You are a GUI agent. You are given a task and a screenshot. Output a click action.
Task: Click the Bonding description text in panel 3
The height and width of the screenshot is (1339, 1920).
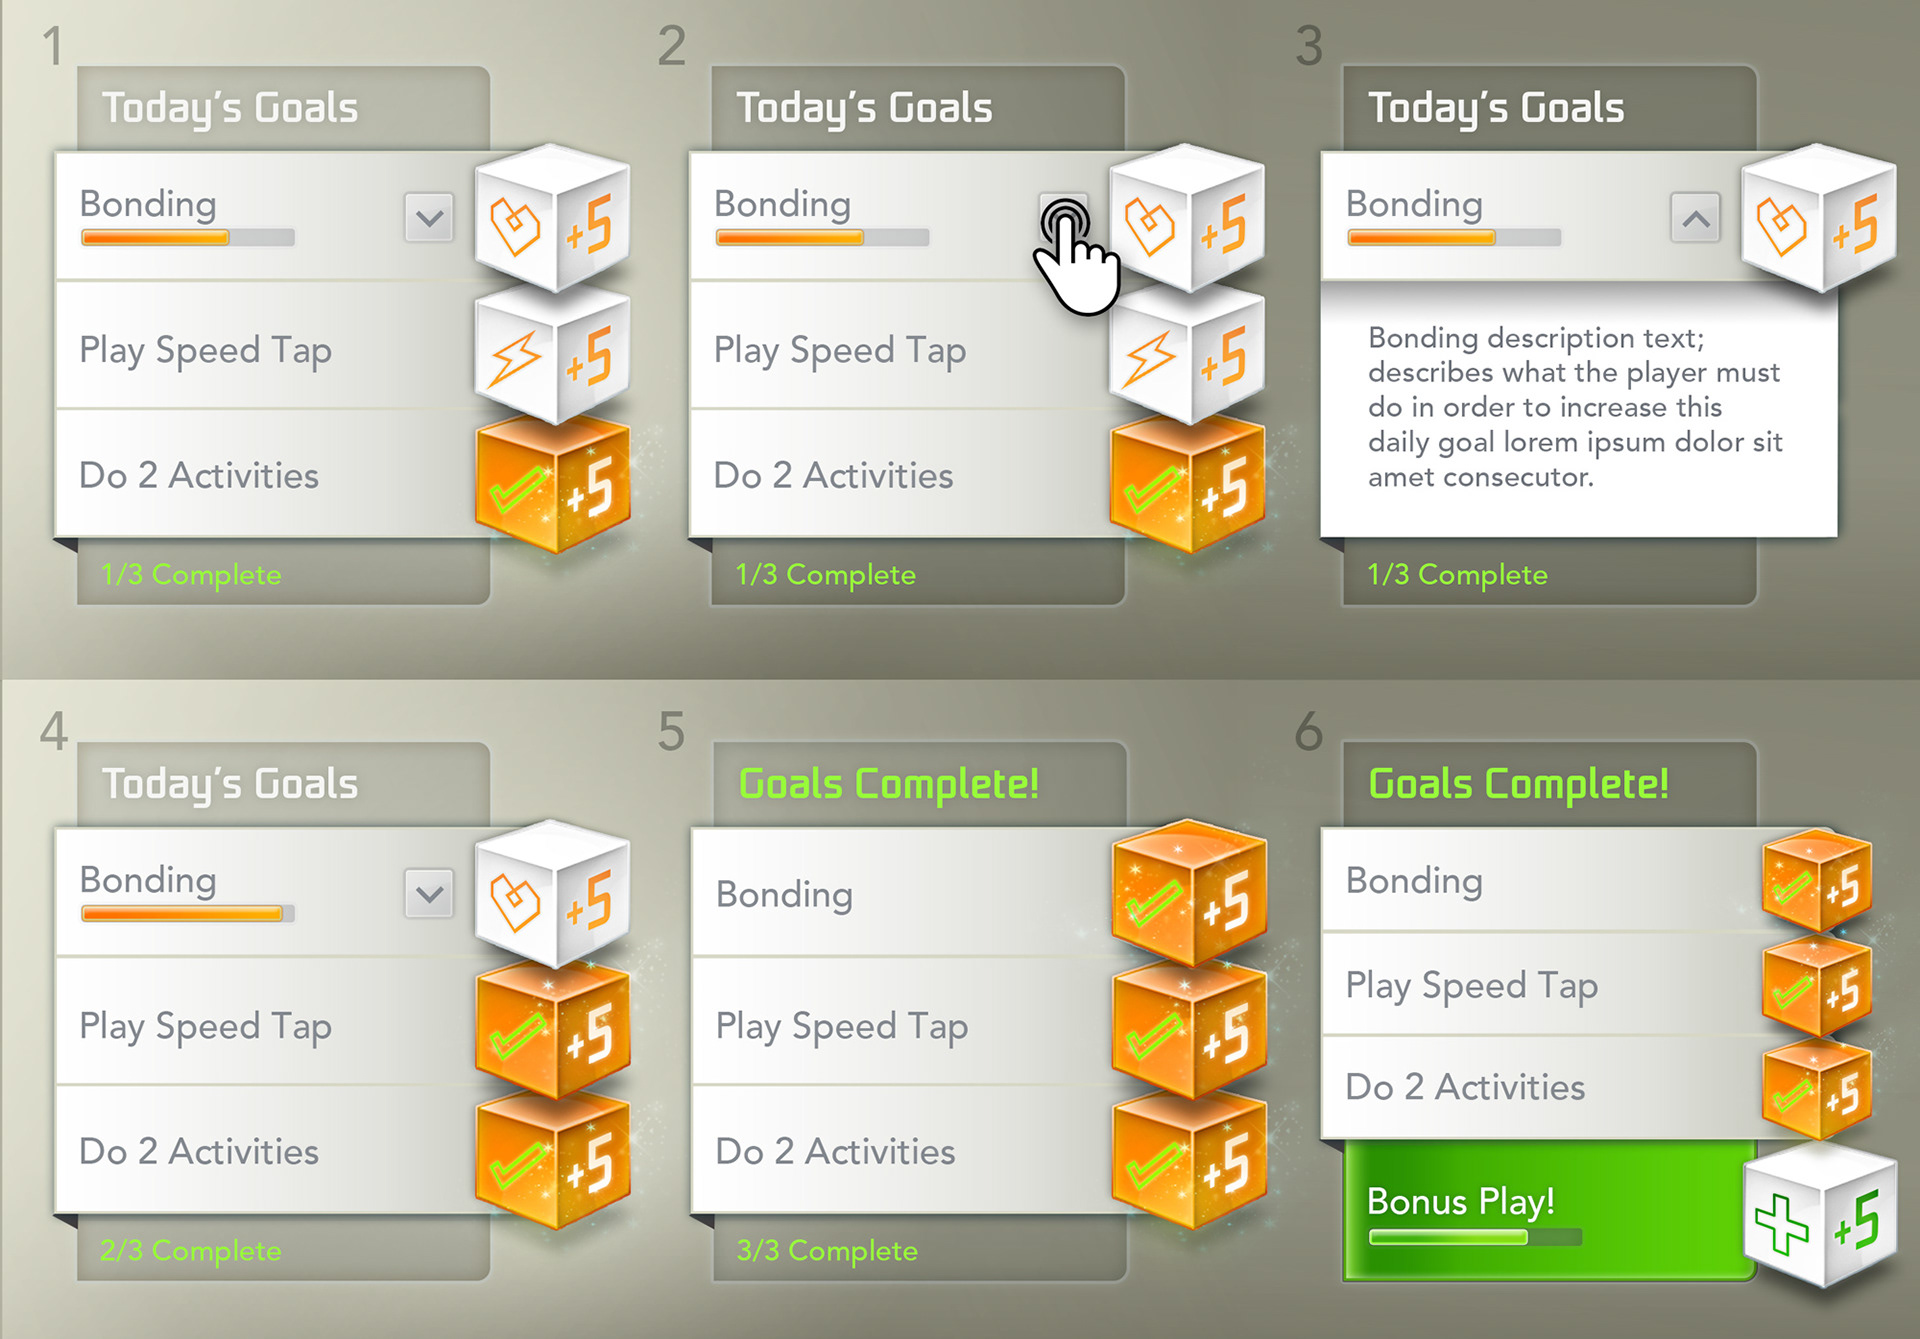(x=1575, y=407)
